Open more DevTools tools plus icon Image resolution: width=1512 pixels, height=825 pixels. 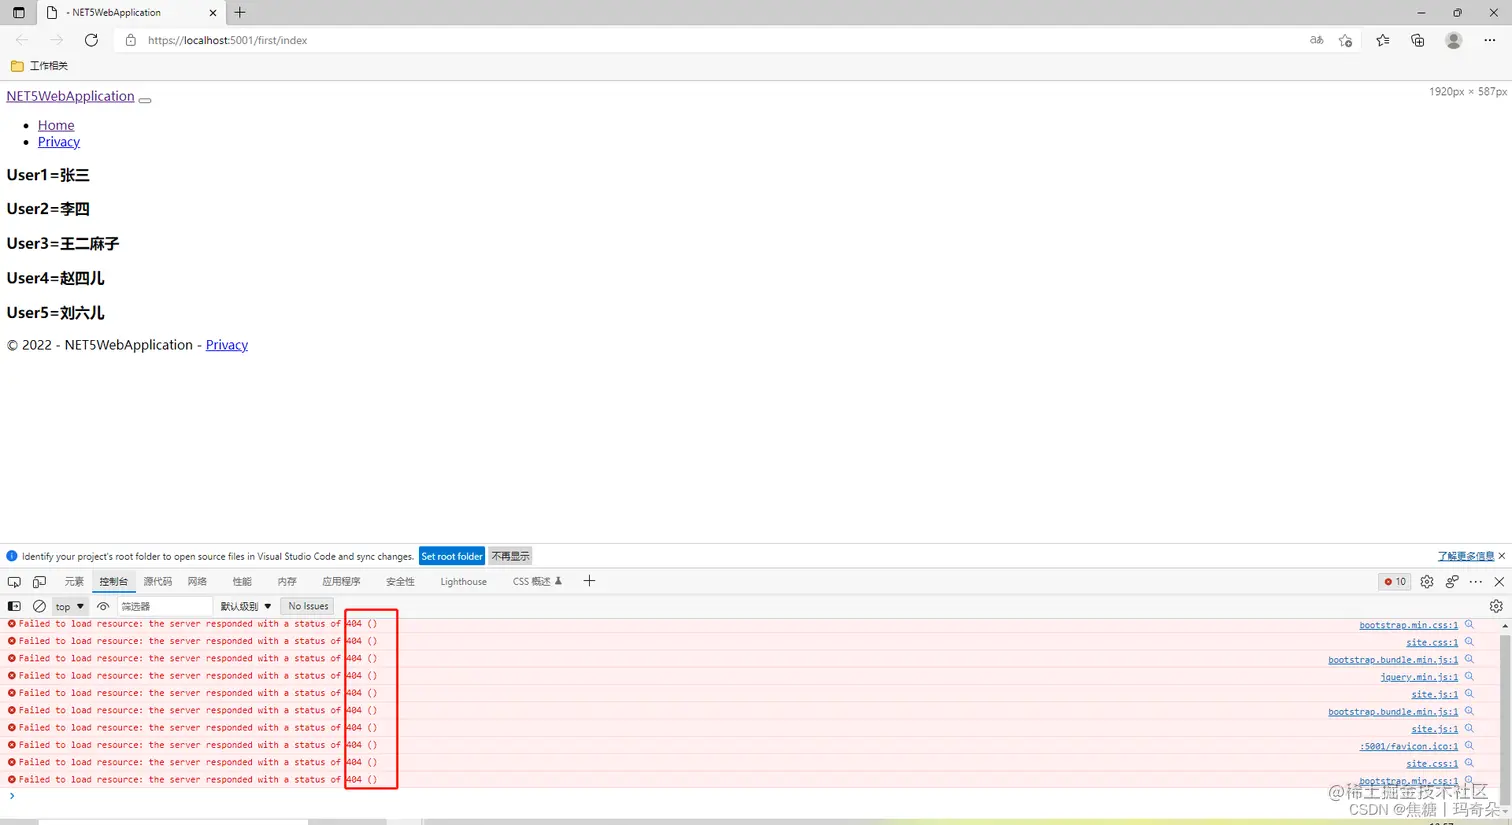(x=589, y=581)
